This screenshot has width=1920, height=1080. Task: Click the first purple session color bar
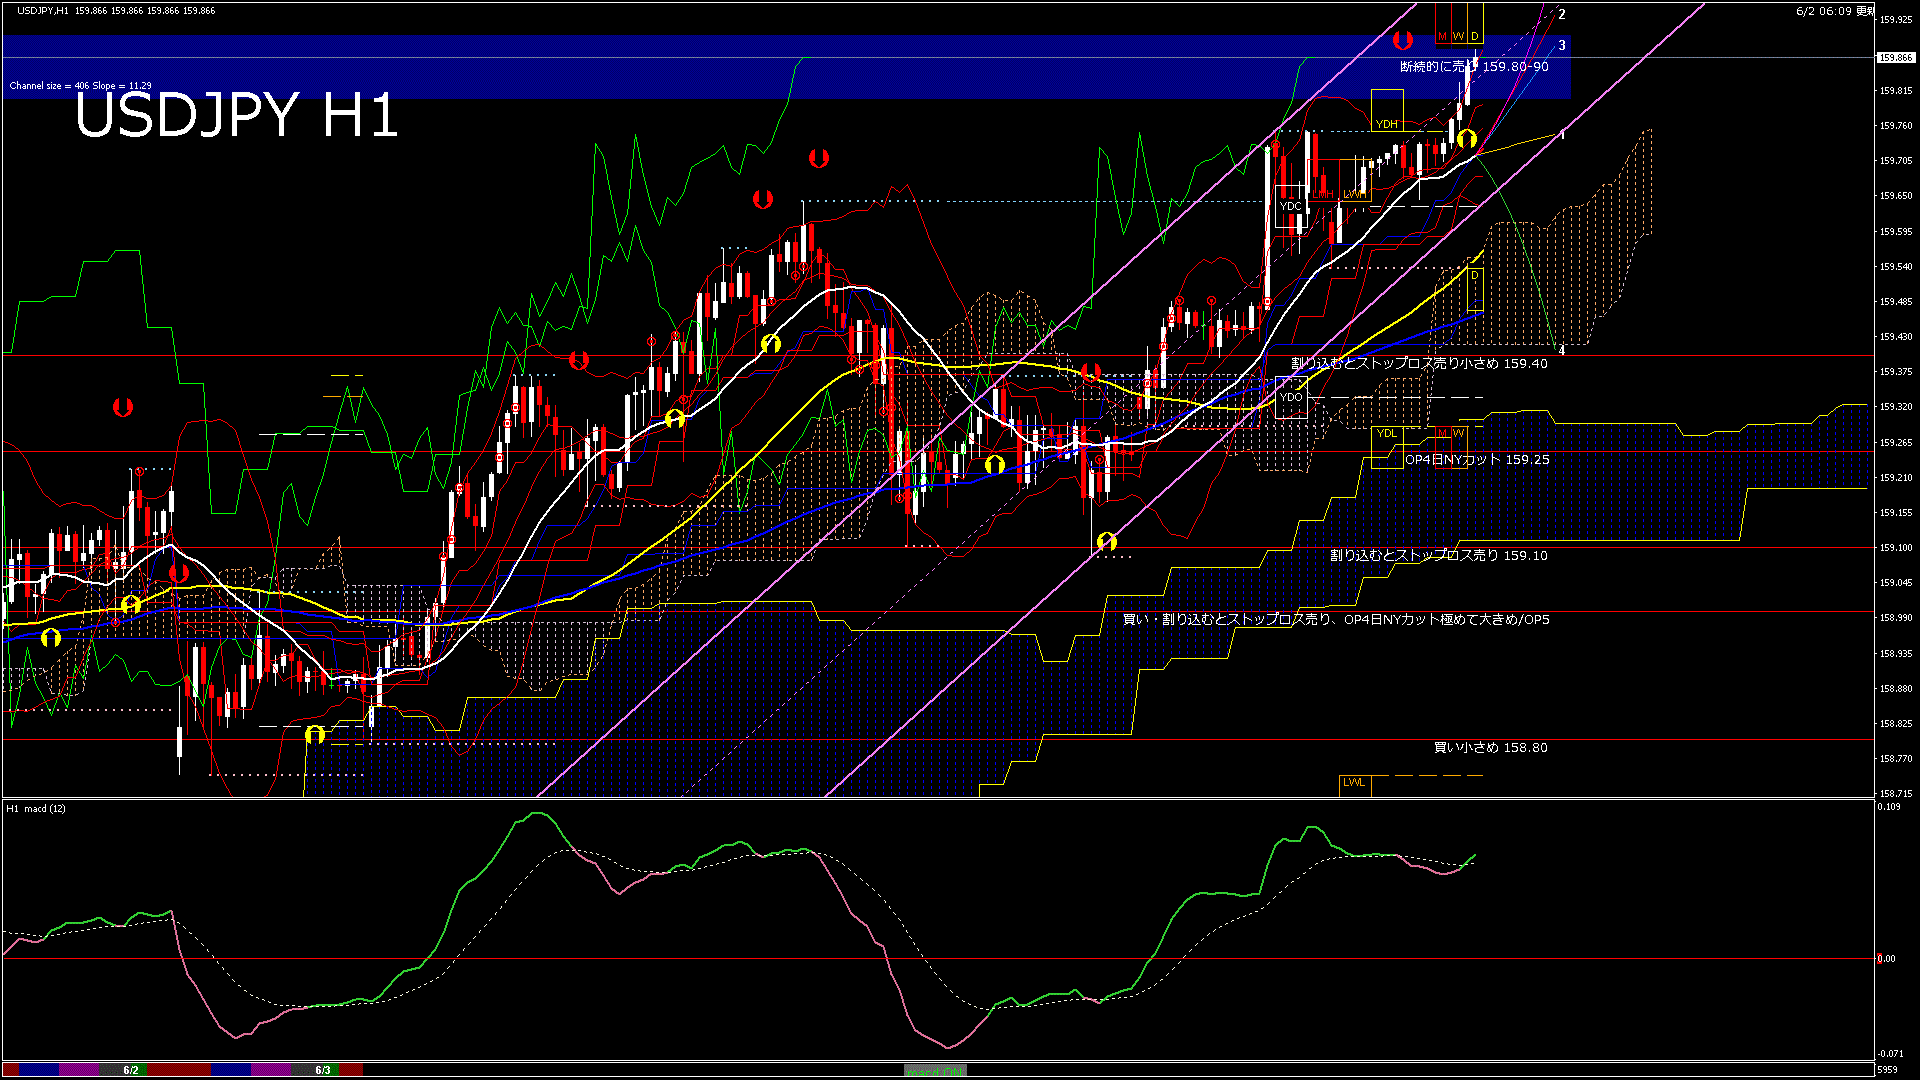80,1070
